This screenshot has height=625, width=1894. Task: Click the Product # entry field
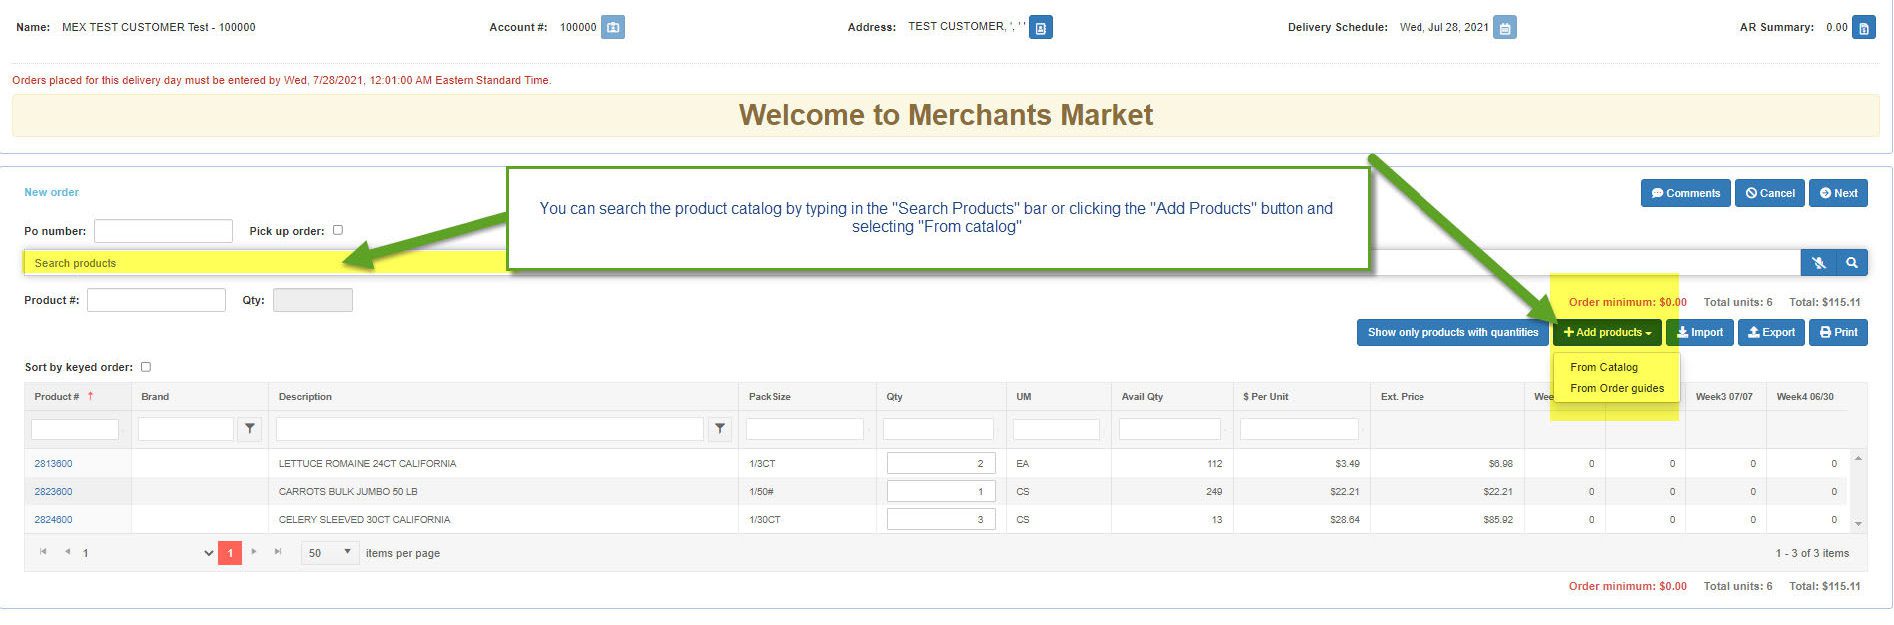coord(156,300)
